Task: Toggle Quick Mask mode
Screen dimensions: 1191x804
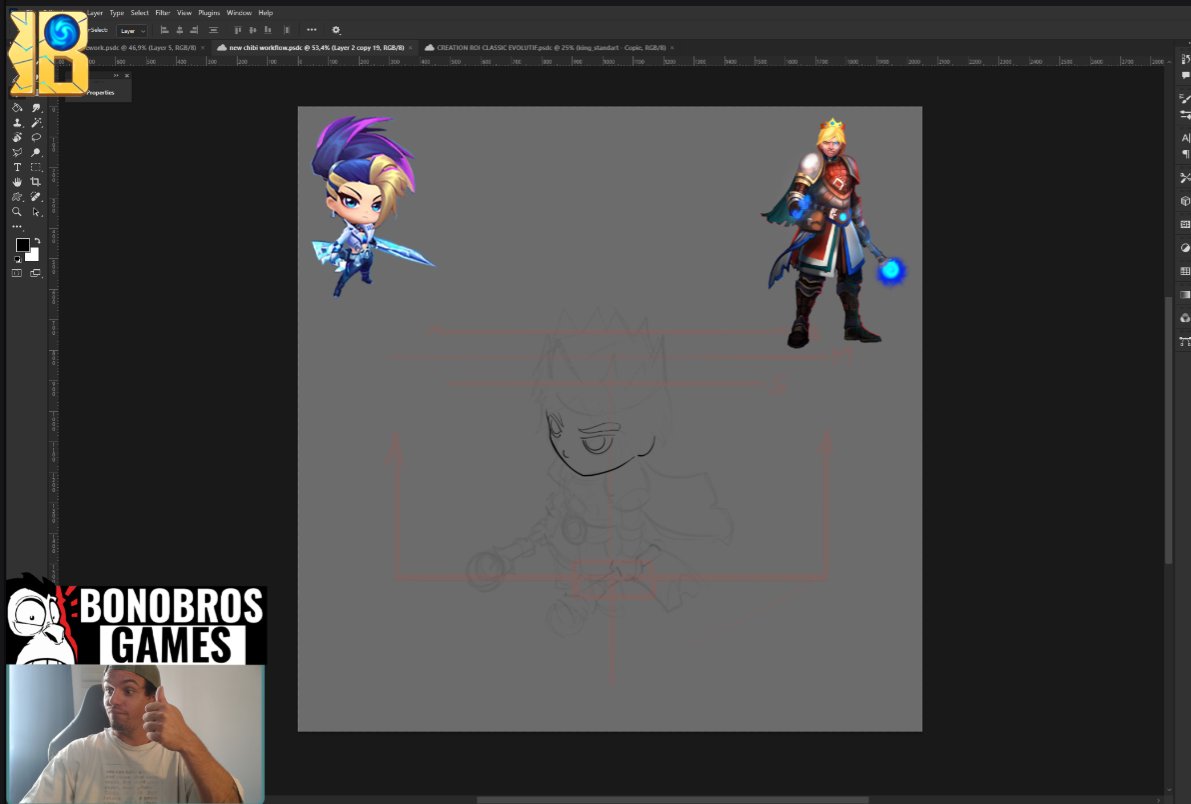Action: [x=17, y=273]
